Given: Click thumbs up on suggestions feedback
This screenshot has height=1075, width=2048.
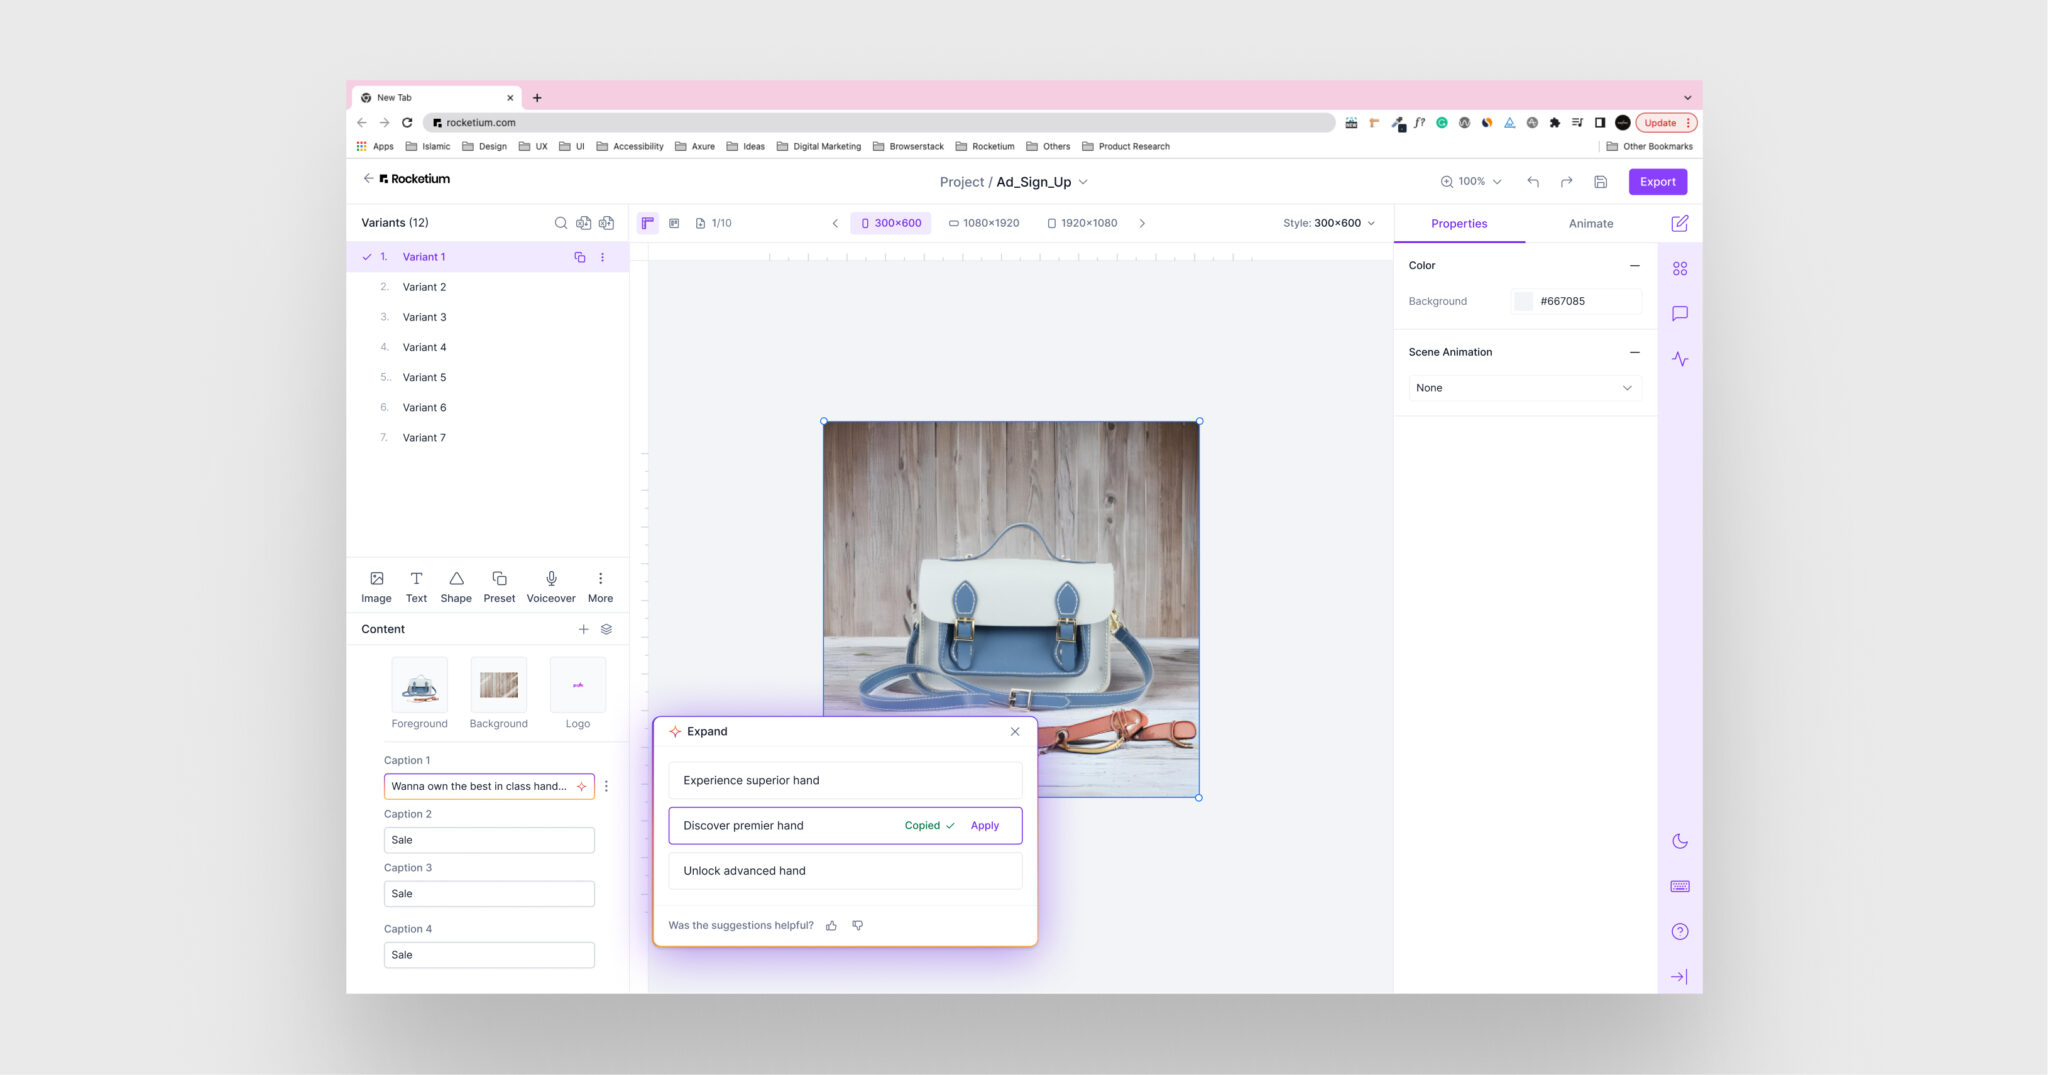Looking at the screenshot, I should click(831, 926).
